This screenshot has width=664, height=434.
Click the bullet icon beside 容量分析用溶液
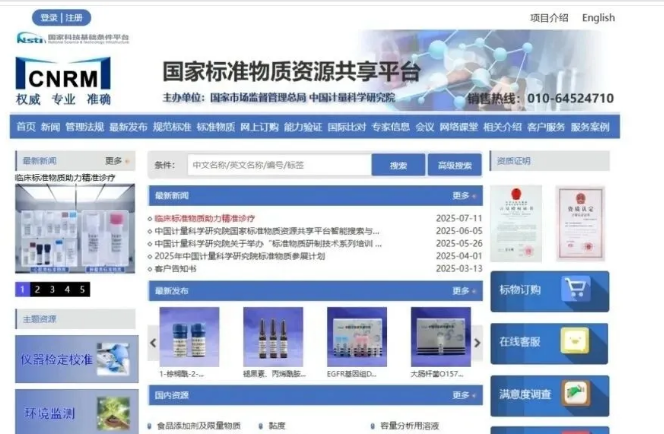pos(373,426)
